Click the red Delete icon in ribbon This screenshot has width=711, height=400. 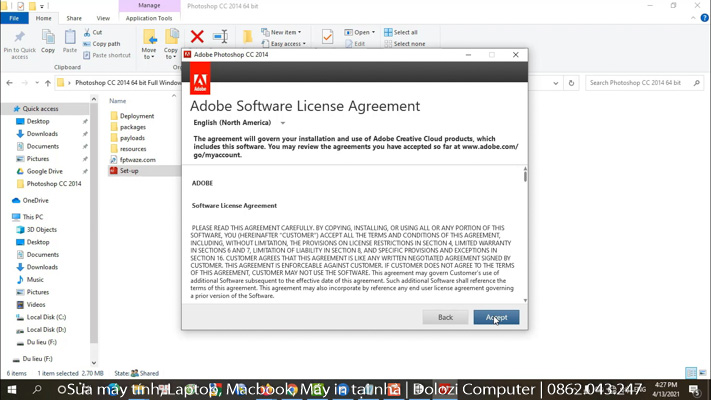point(197,37)
